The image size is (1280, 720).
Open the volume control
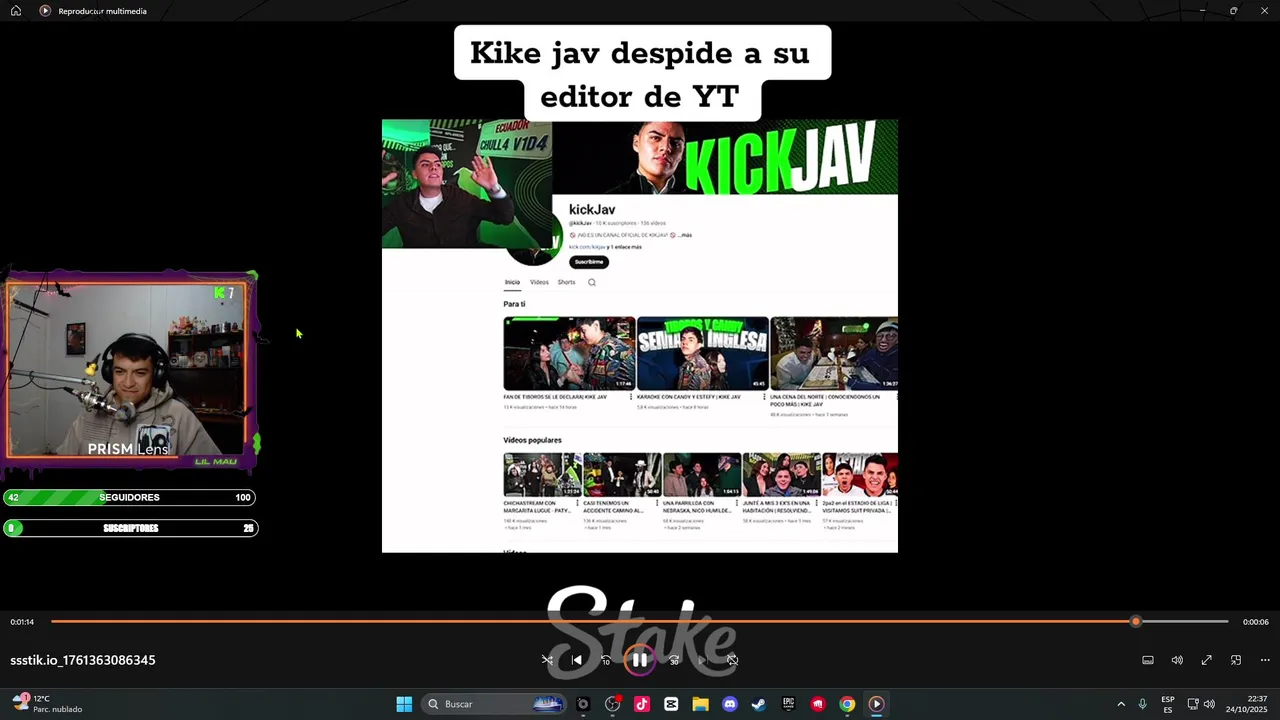coord(1177,660)
